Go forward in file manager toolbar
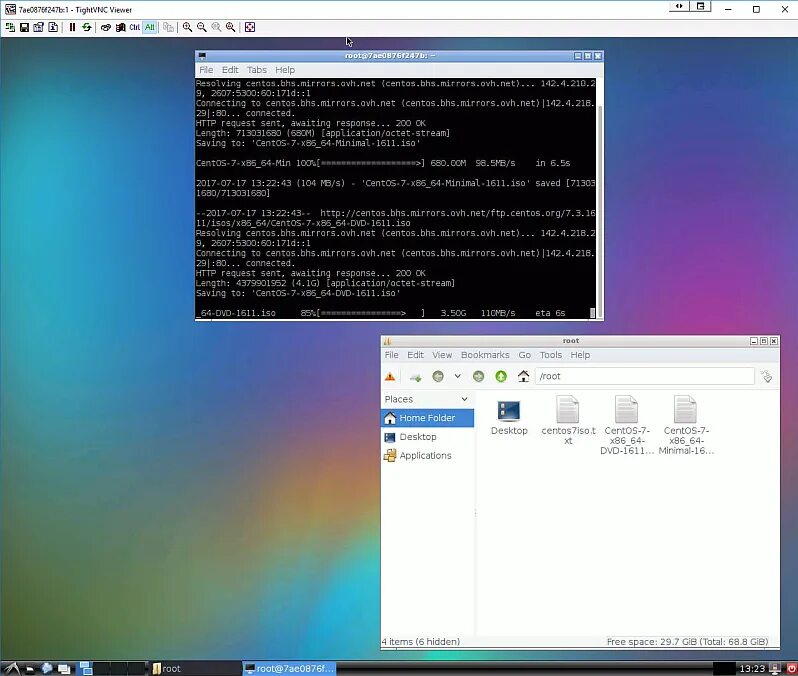The height and width of the screenshot is (676, 798). (478, 377)
